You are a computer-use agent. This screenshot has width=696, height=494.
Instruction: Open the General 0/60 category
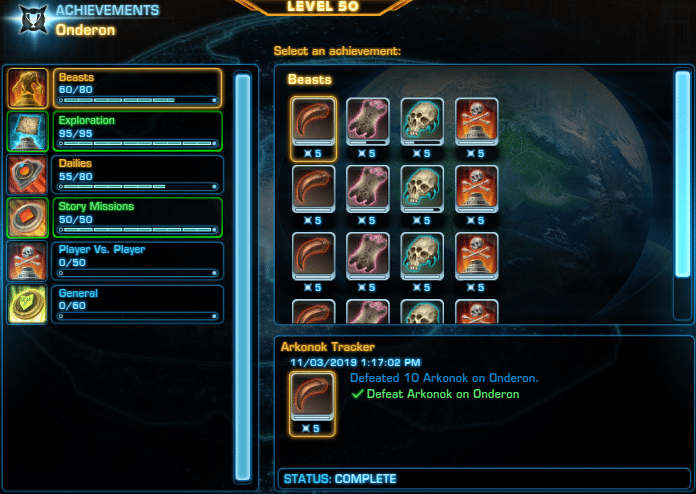[137, 304]
